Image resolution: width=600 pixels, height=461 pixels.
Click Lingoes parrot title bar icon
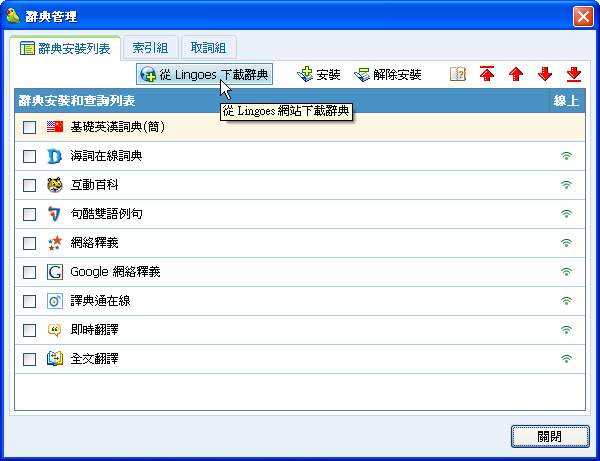coord(13,16)
